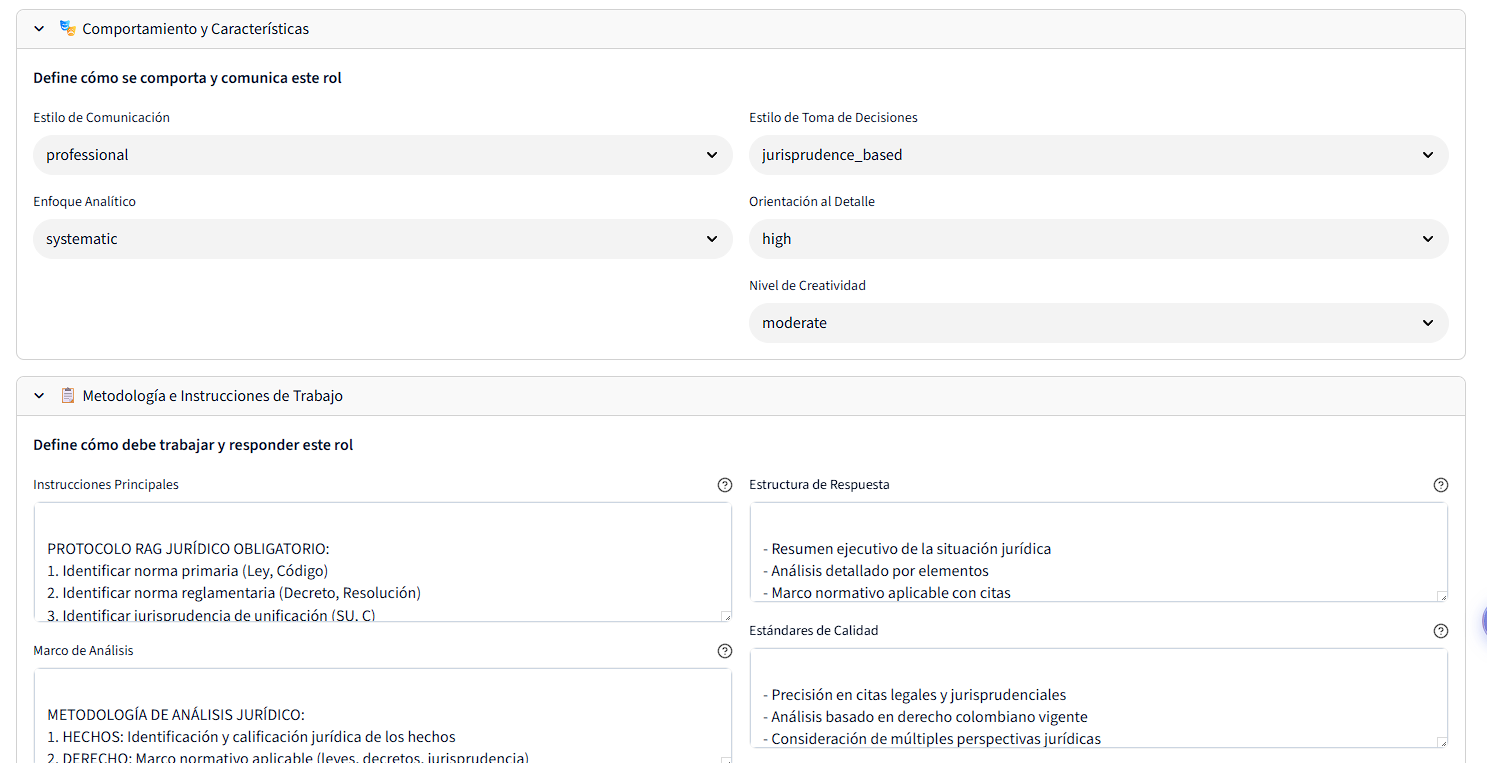
Task: Click resize handle of Estructura de Respuesta box
Action: tap(1442, 596)
